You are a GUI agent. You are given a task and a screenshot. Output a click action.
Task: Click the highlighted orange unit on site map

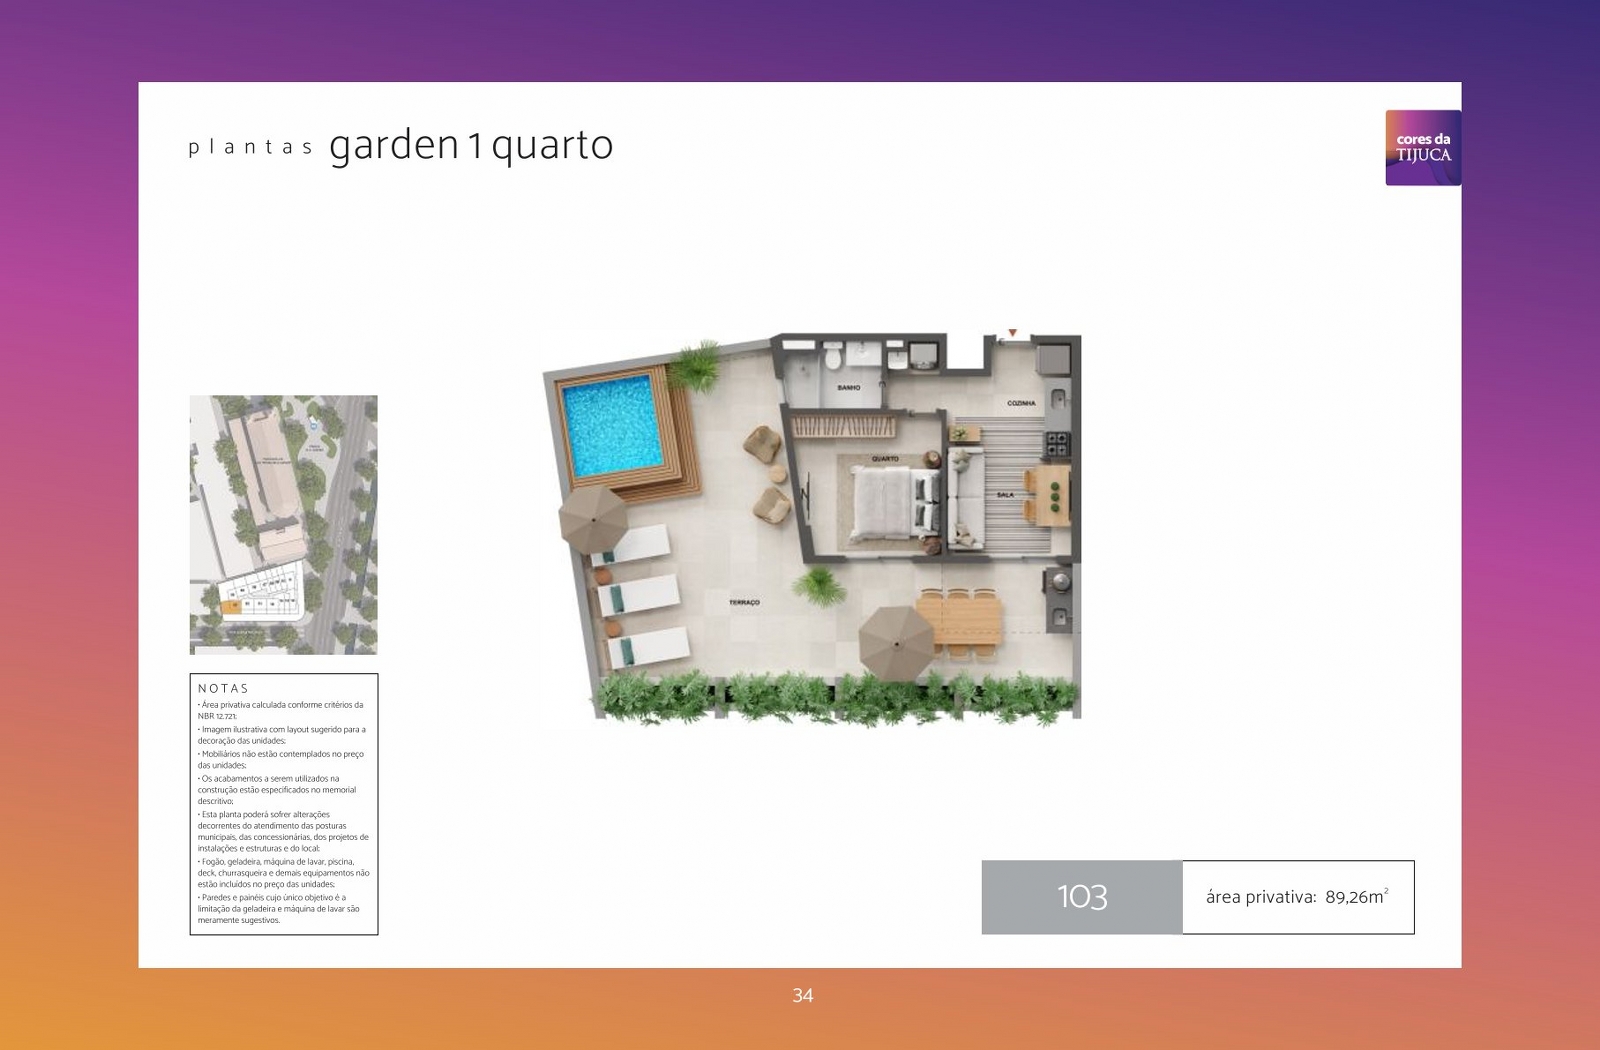[x=231, y=606]
